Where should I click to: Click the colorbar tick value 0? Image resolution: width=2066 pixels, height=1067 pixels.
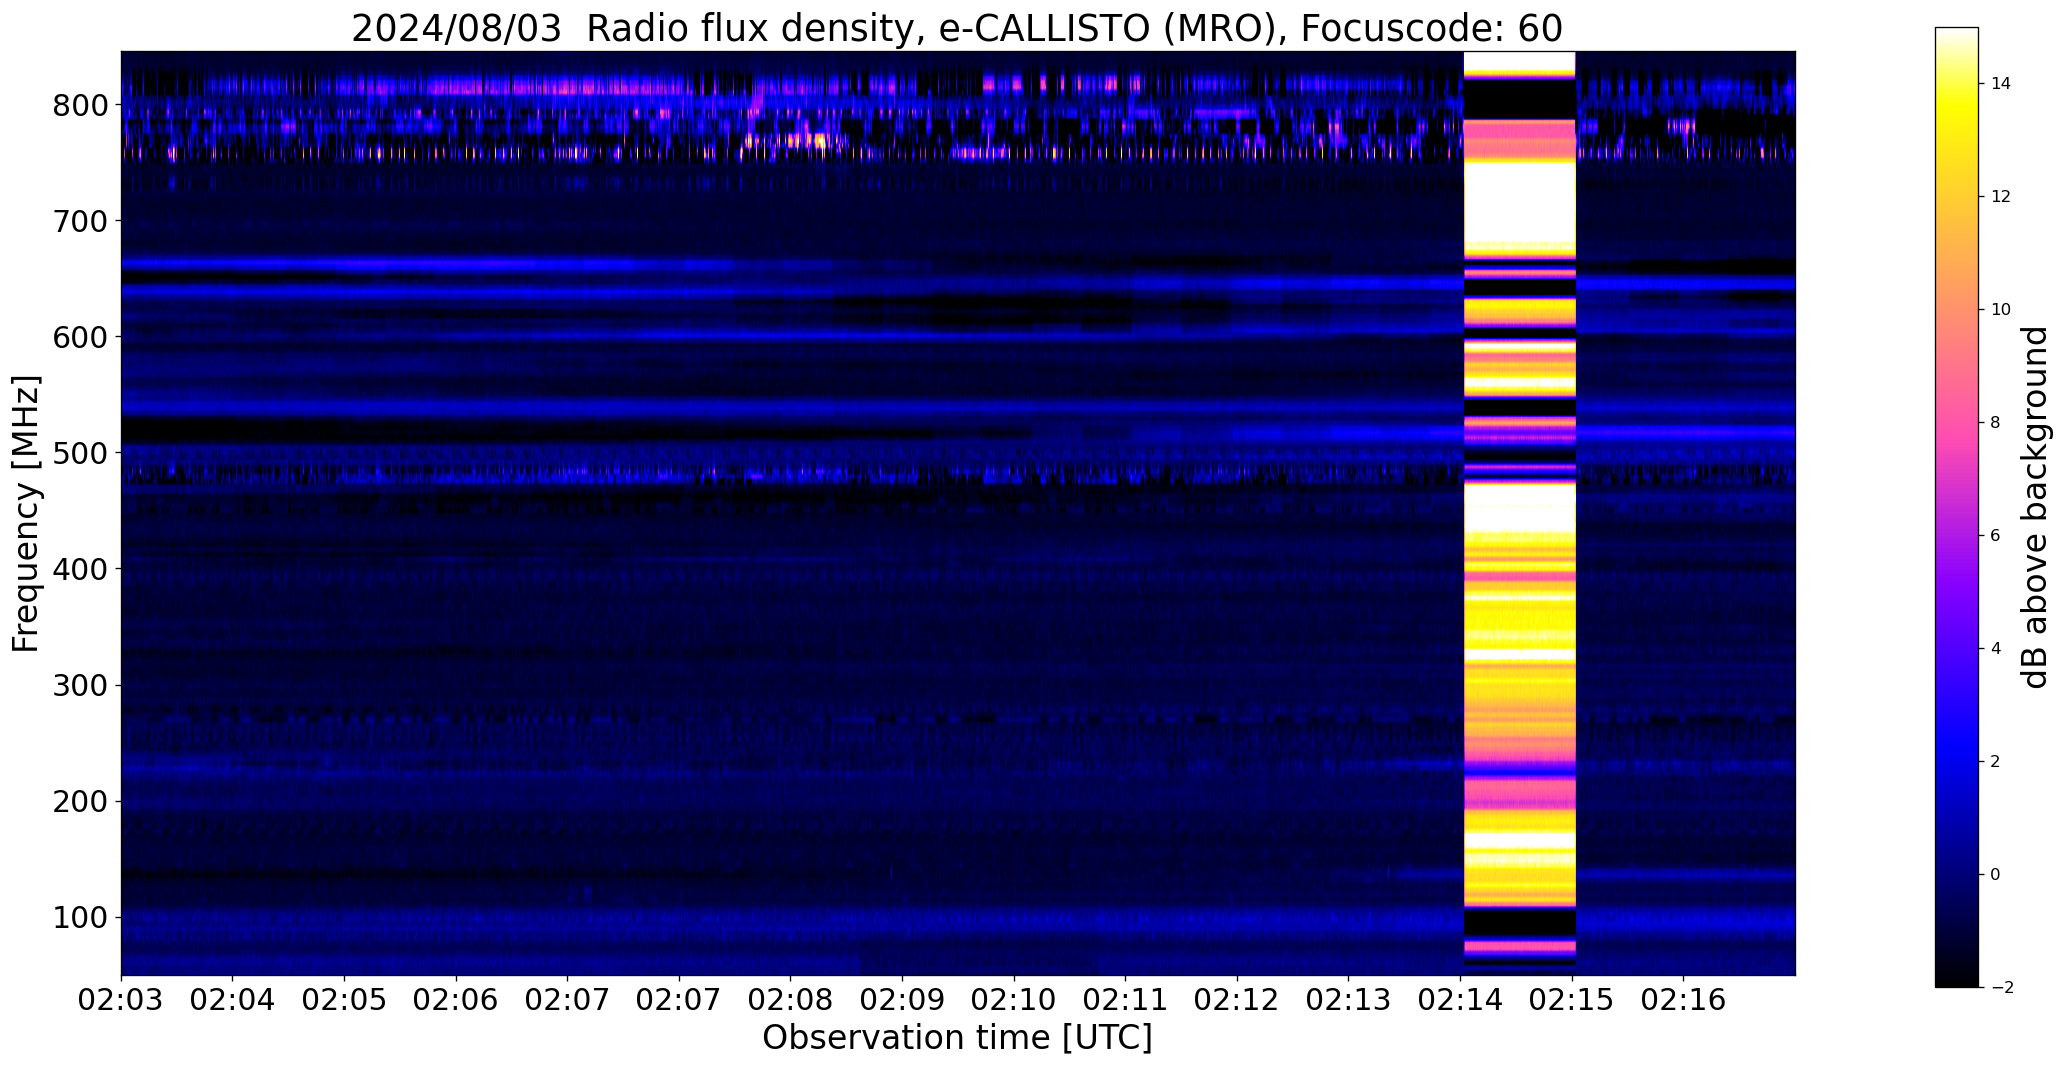[x=1996, y=875]
